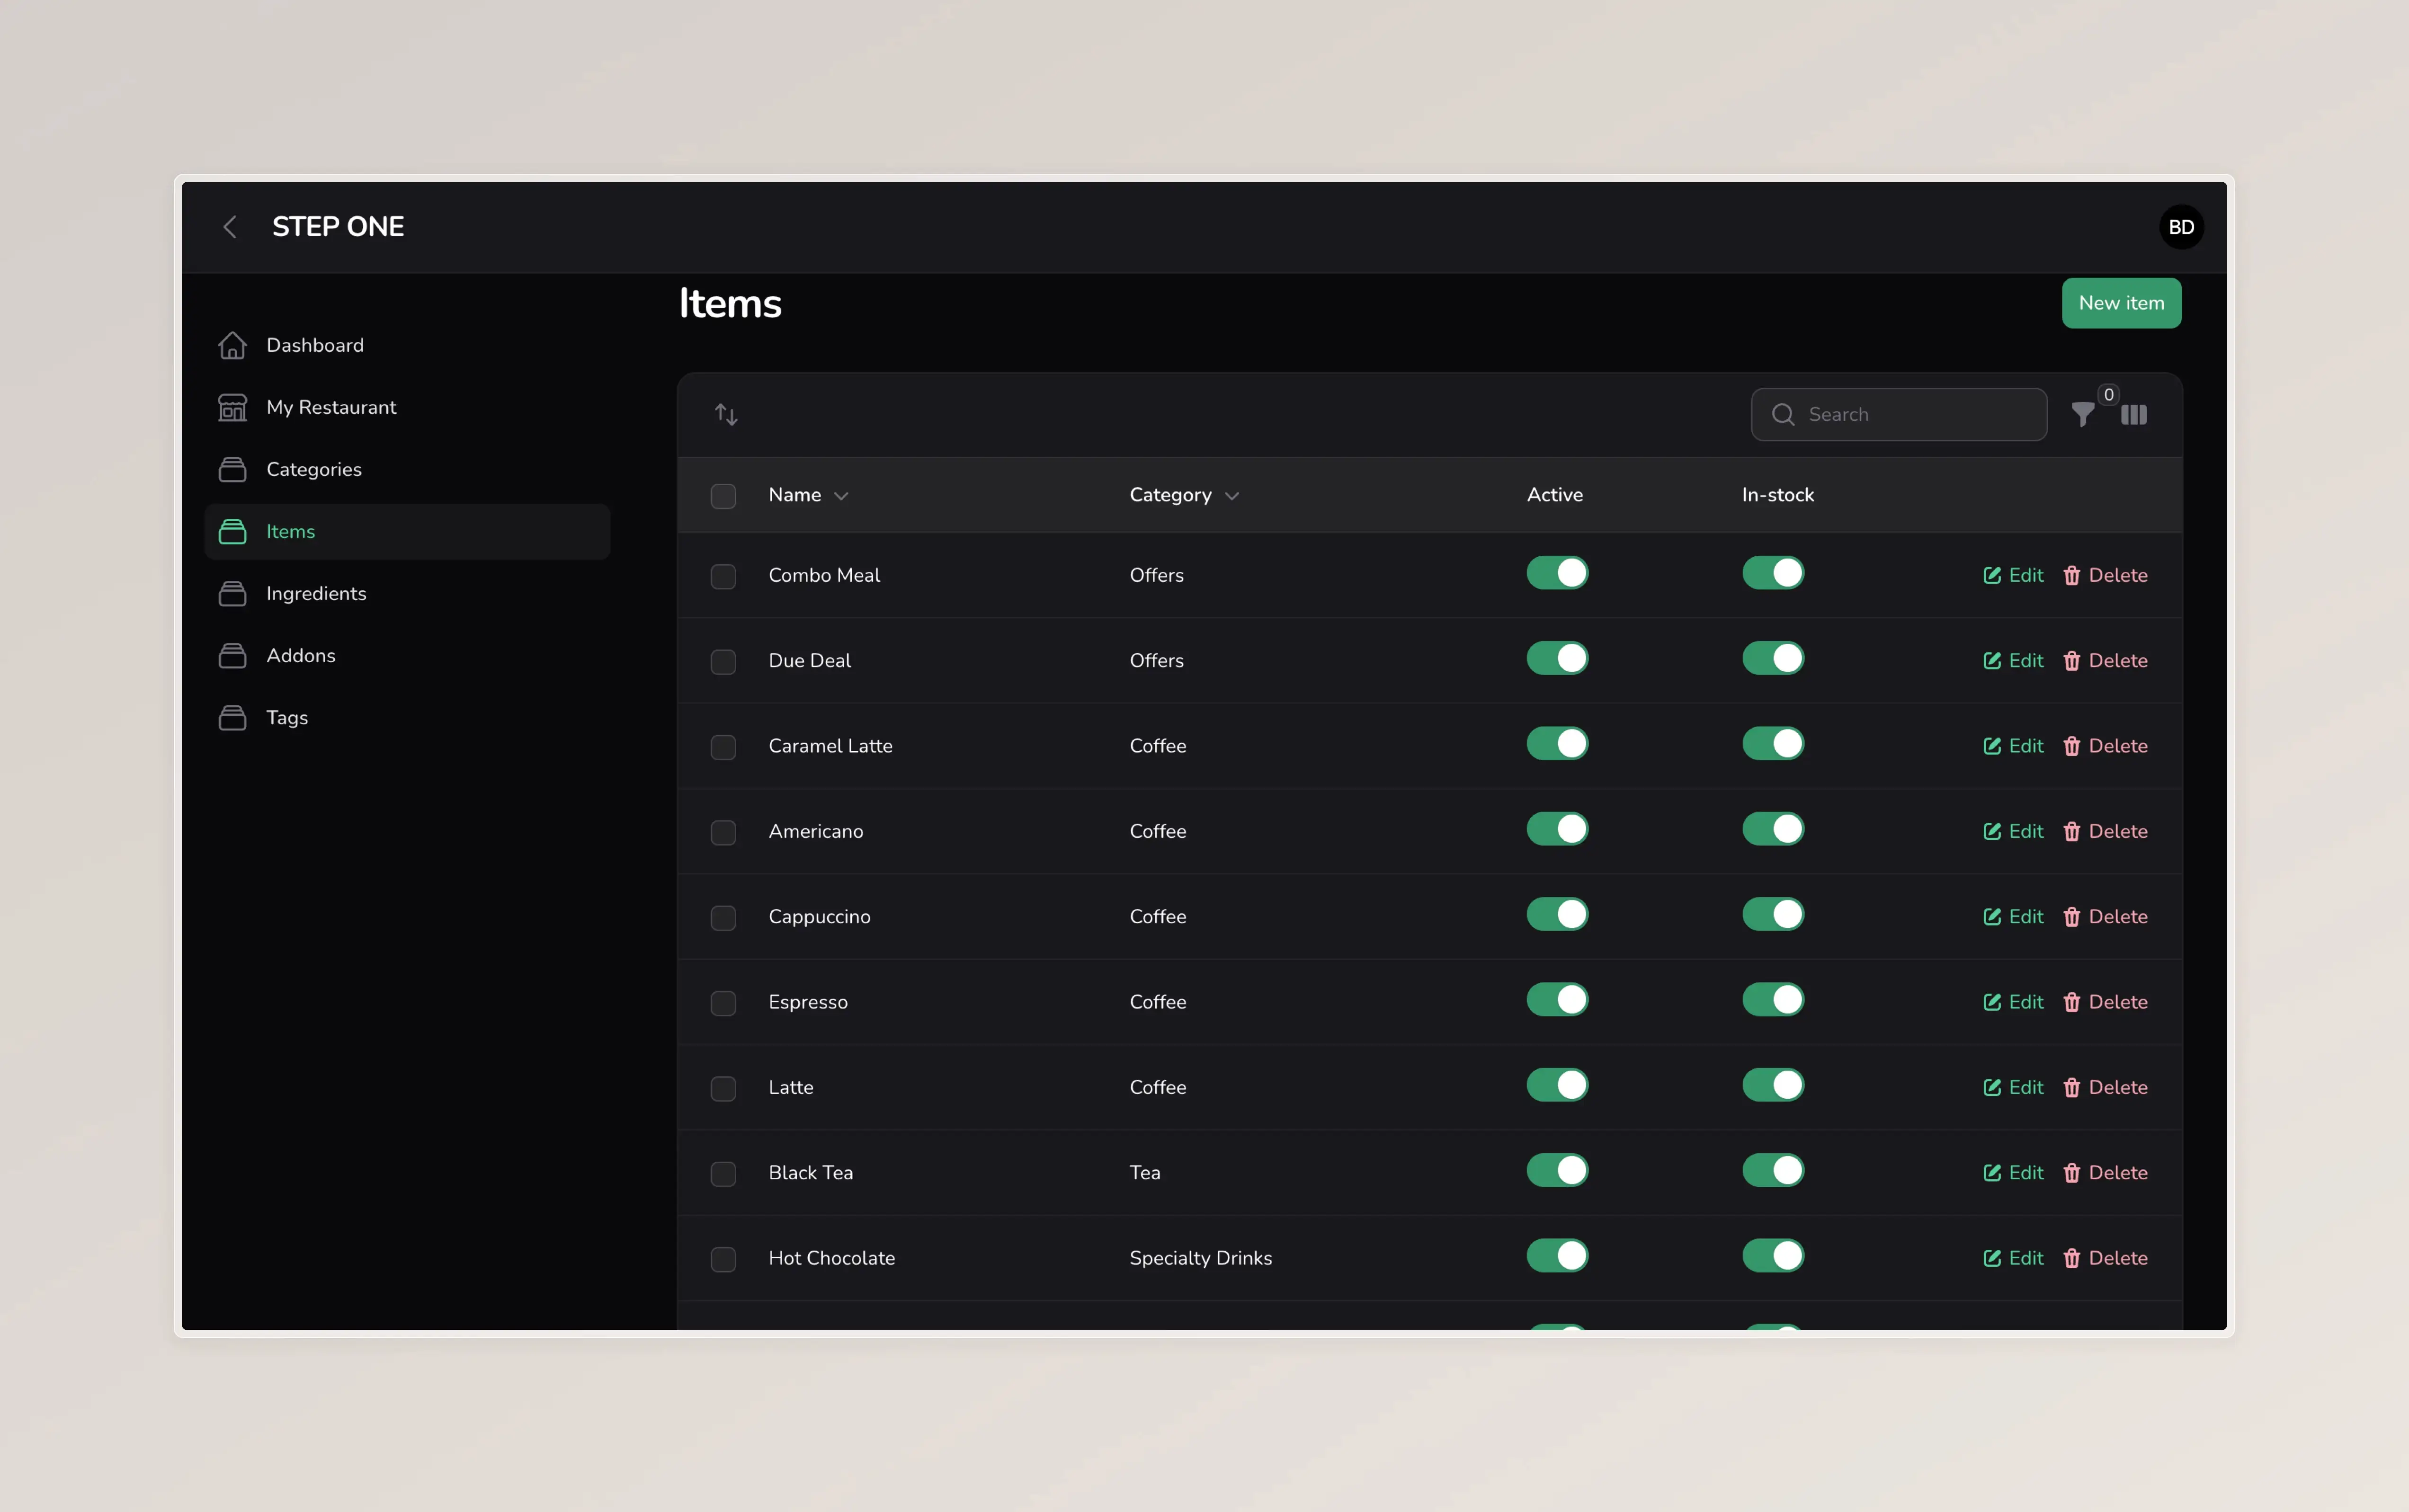Toggle In-stock for Latte
2409x1512 pixels.
click(x=1773, y=1085)
